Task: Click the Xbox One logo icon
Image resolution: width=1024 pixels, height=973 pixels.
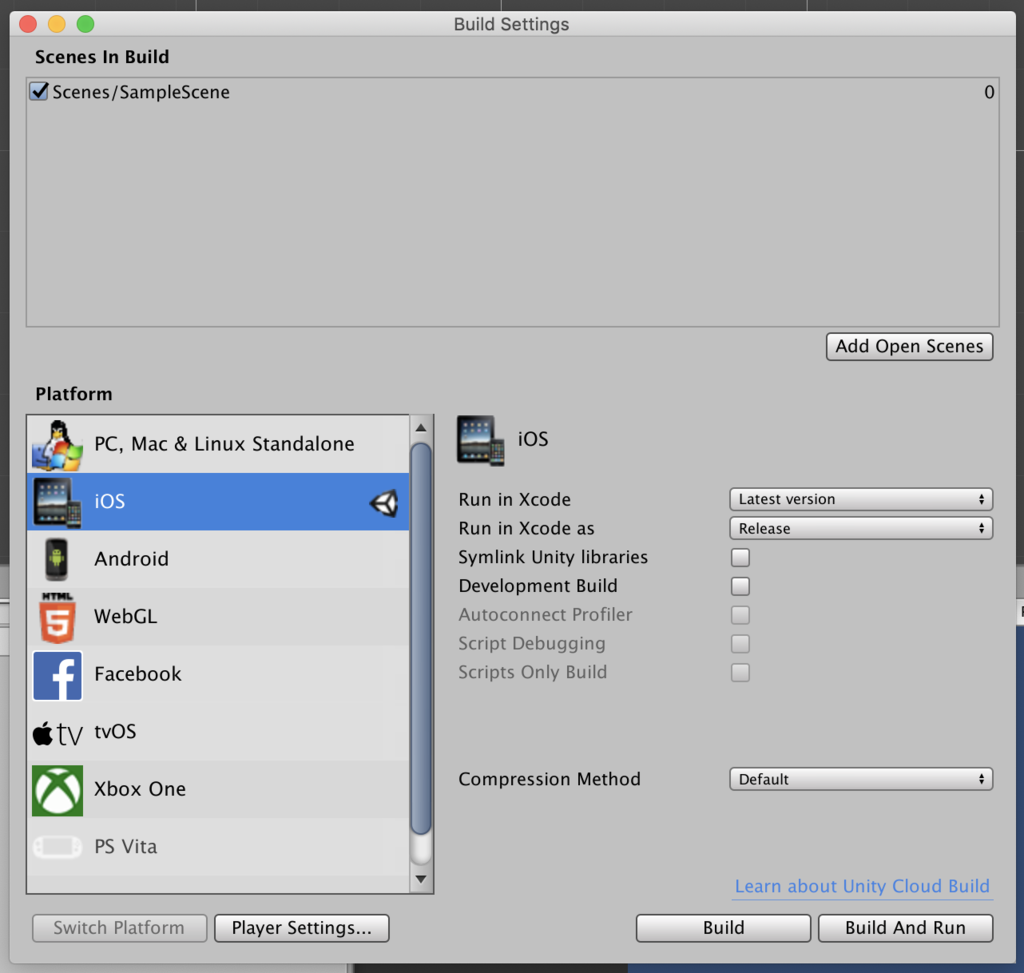Action: pos(57,790)
